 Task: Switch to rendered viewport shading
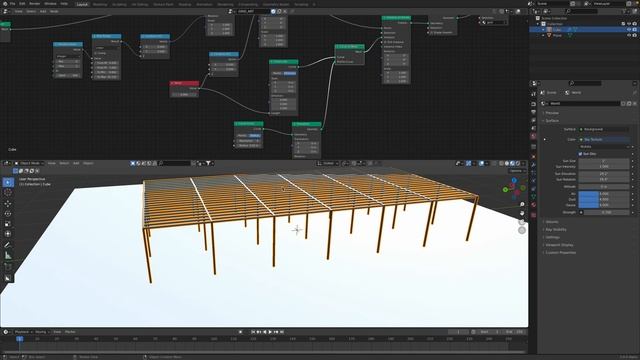tap(518, 163)
